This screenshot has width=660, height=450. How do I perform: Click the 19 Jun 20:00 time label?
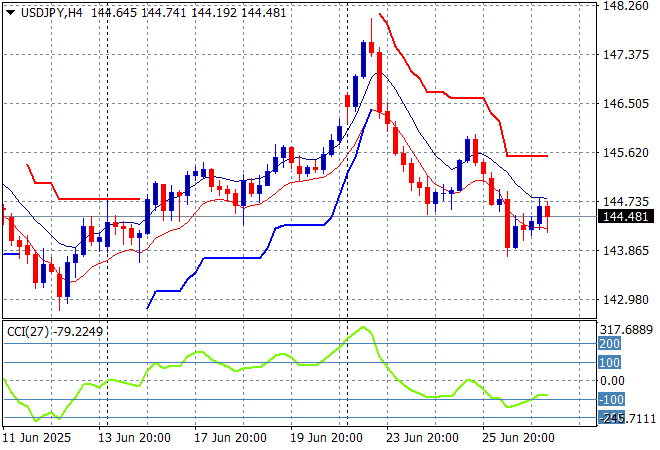coord(326,438)
